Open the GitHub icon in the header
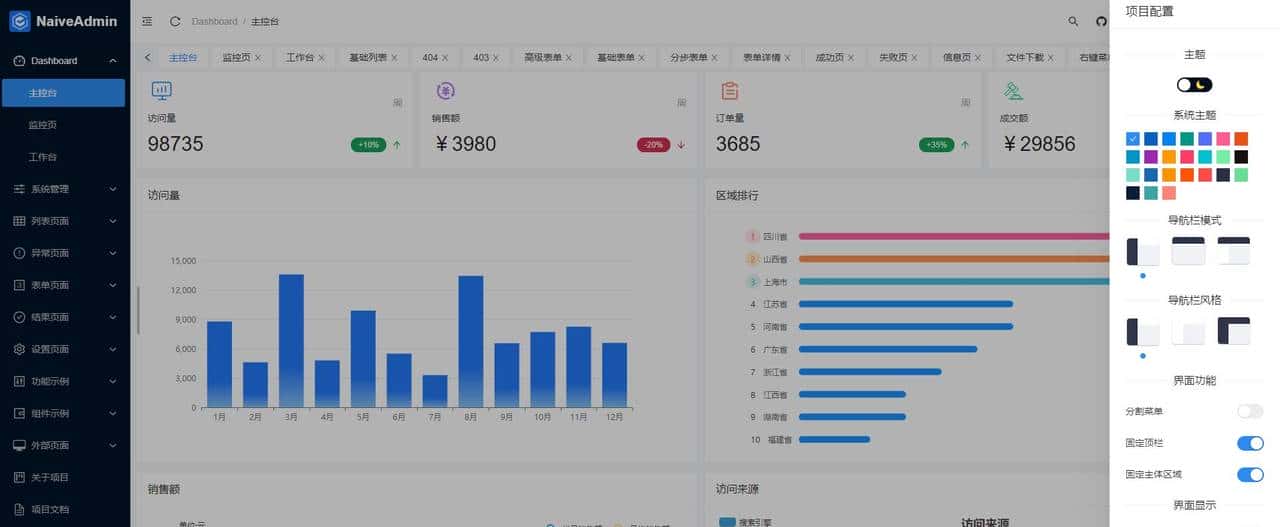Image resolution: width=1280 pixels, height=527 pixels. pyautogui.click(x=1101, y=21)
